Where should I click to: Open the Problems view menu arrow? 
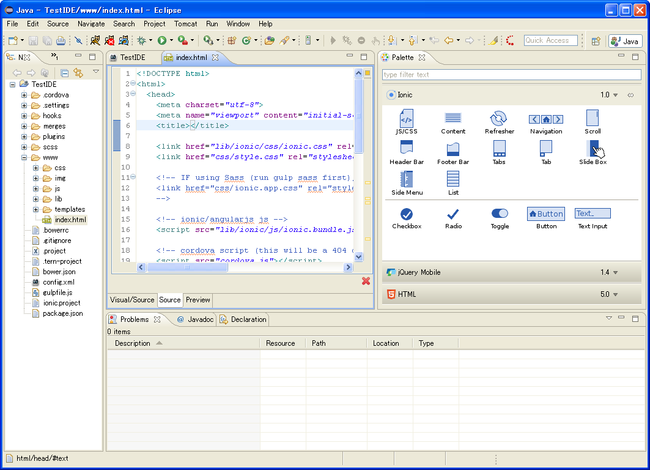609,318
